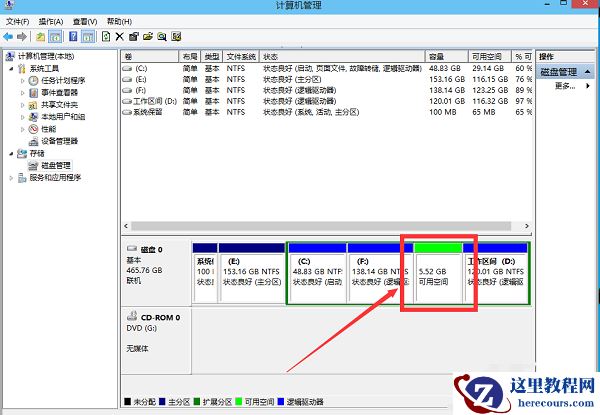Expand the 服务和应用程序 node arrow
Viewport: 600px width, 415px height.
(11, 178)
